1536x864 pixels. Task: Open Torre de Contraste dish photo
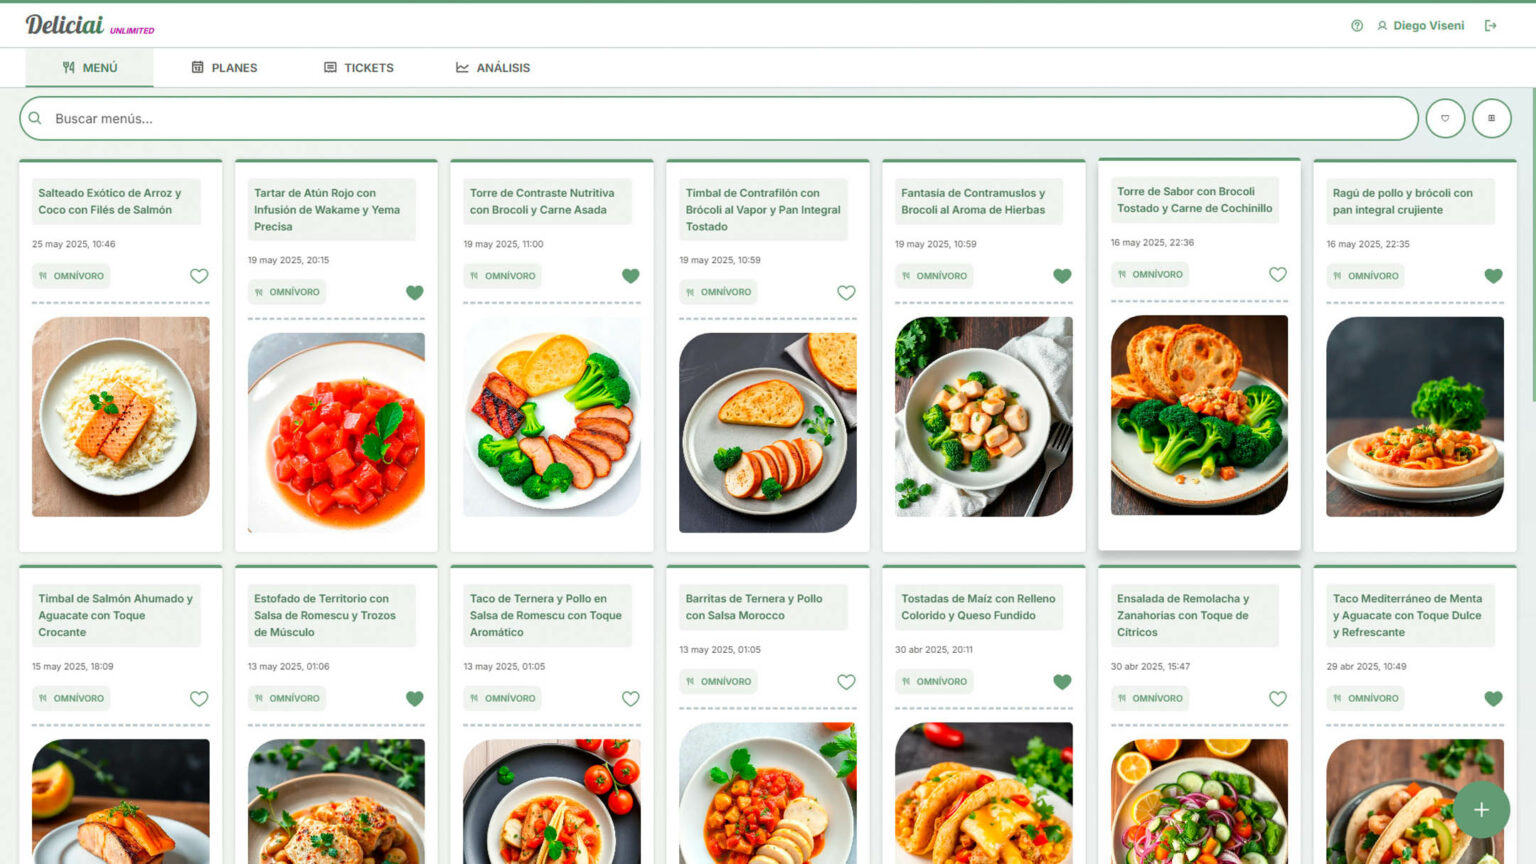click(552, 417)
